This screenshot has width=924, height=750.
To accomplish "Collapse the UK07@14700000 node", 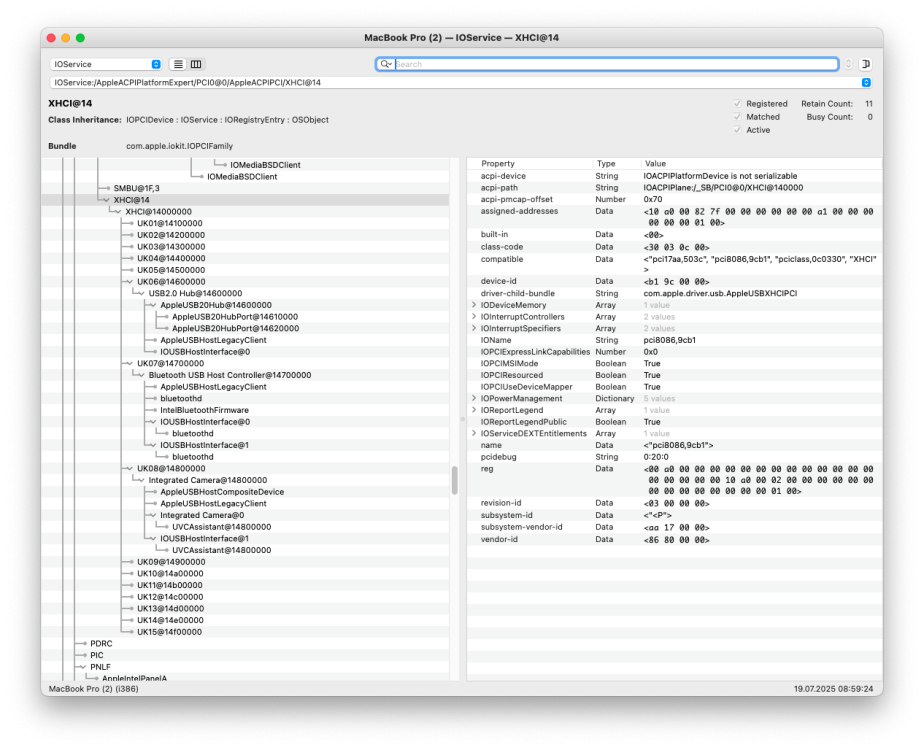I will pyautogui.click(x=130, y=364).
